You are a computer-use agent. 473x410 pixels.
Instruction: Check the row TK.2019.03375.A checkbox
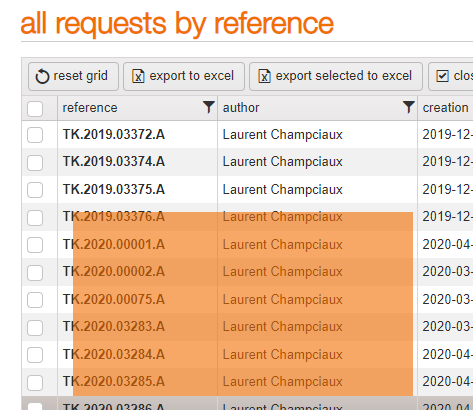tap(35, 190)
